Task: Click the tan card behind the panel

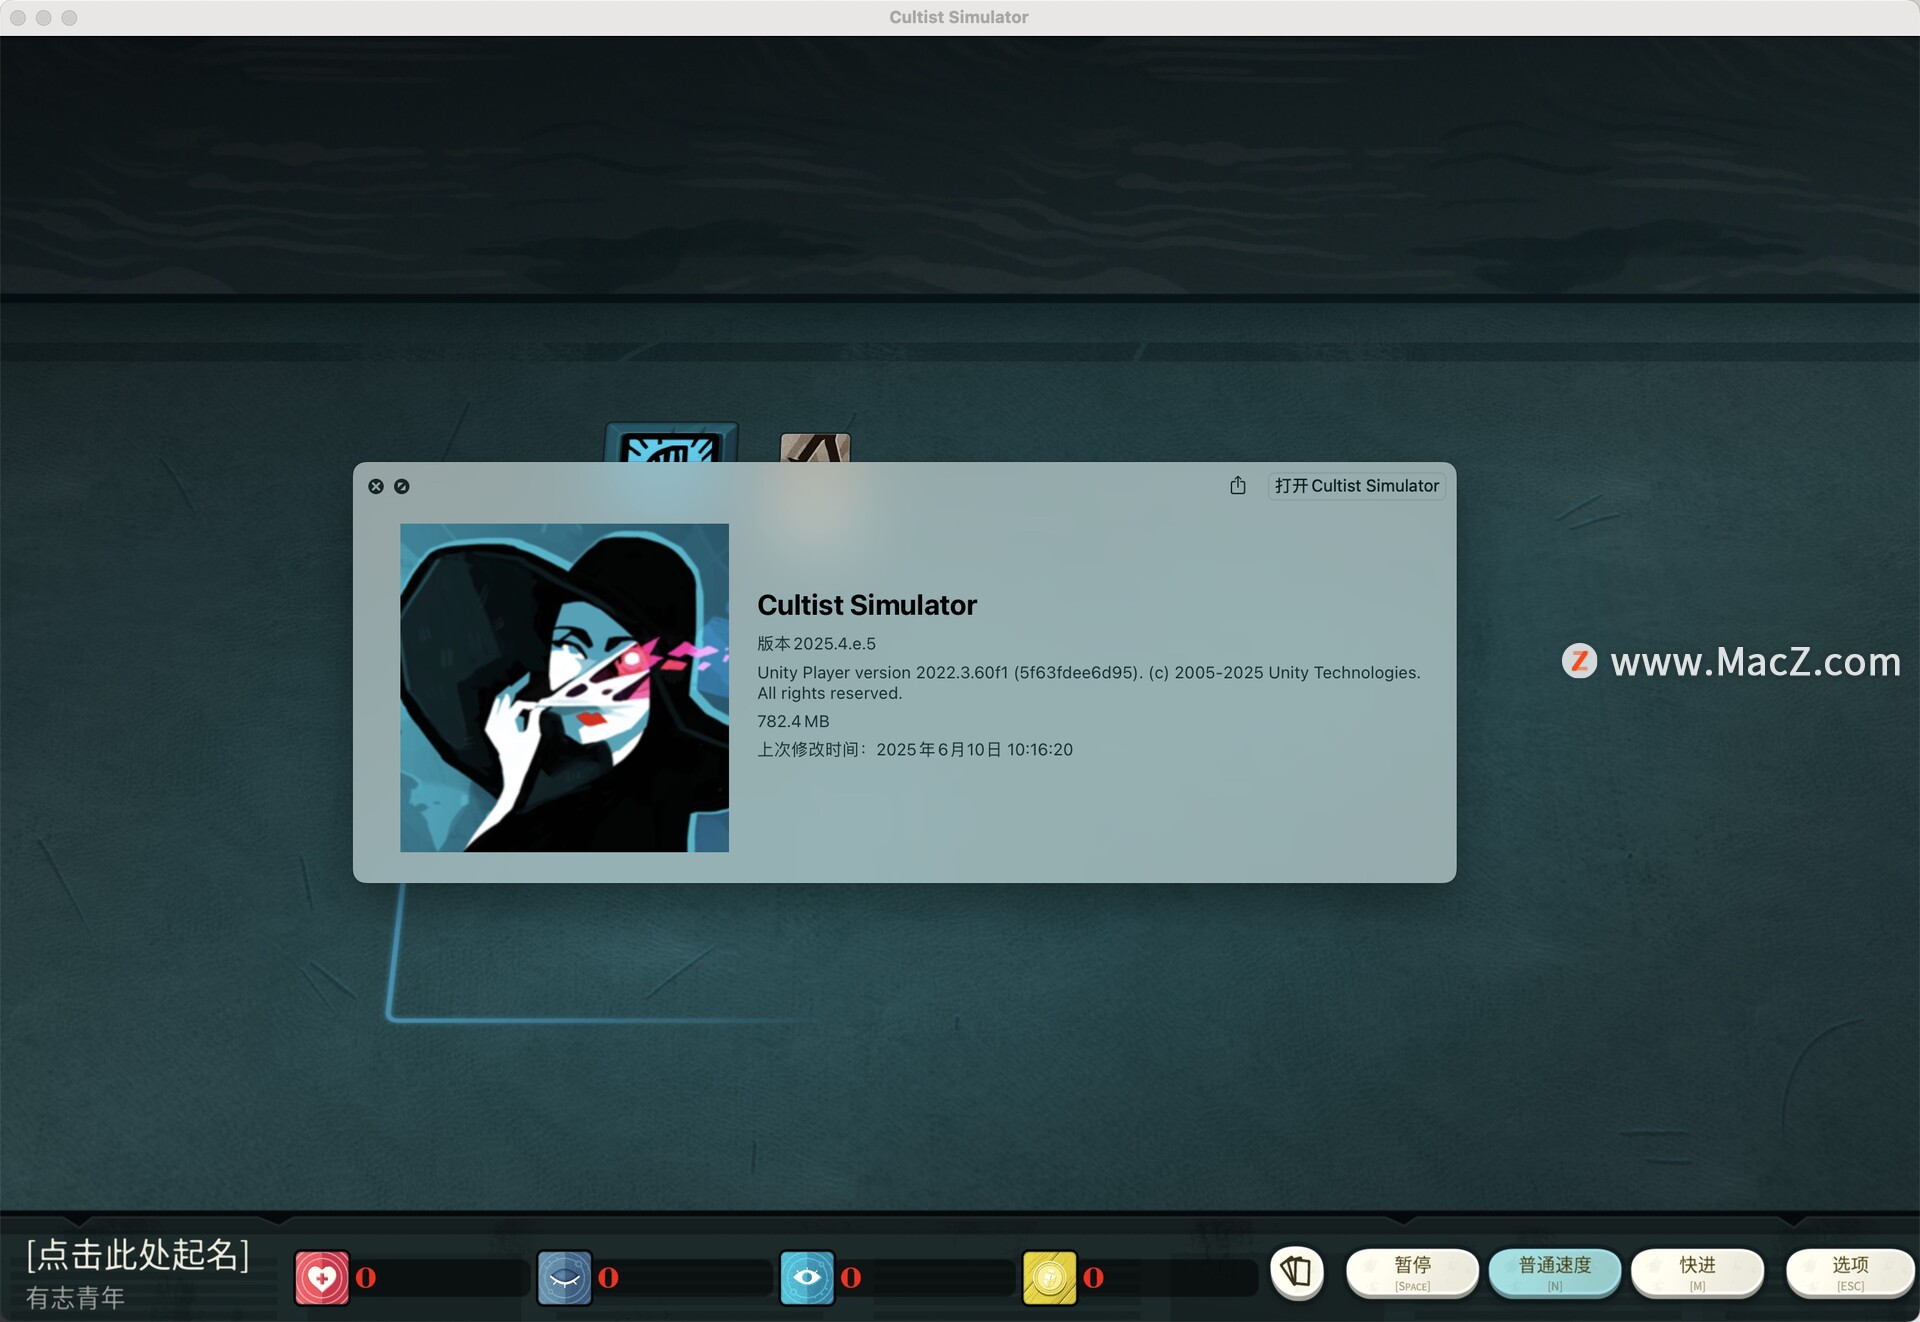Action: click(x=815, y=447)
